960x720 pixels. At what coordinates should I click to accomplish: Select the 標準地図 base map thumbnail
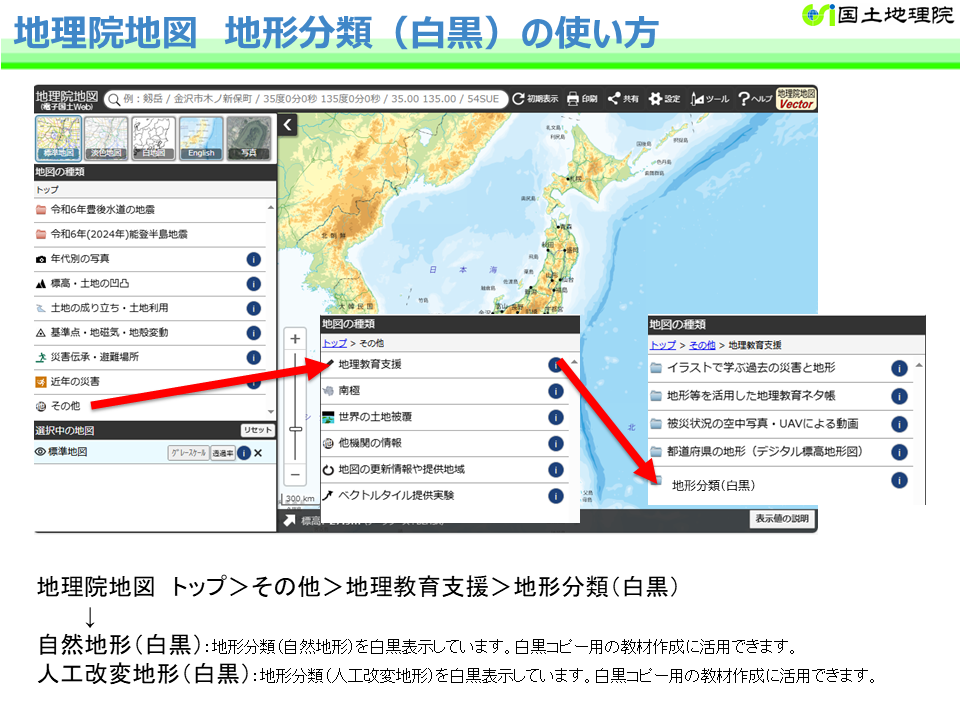tap(58, 138)
